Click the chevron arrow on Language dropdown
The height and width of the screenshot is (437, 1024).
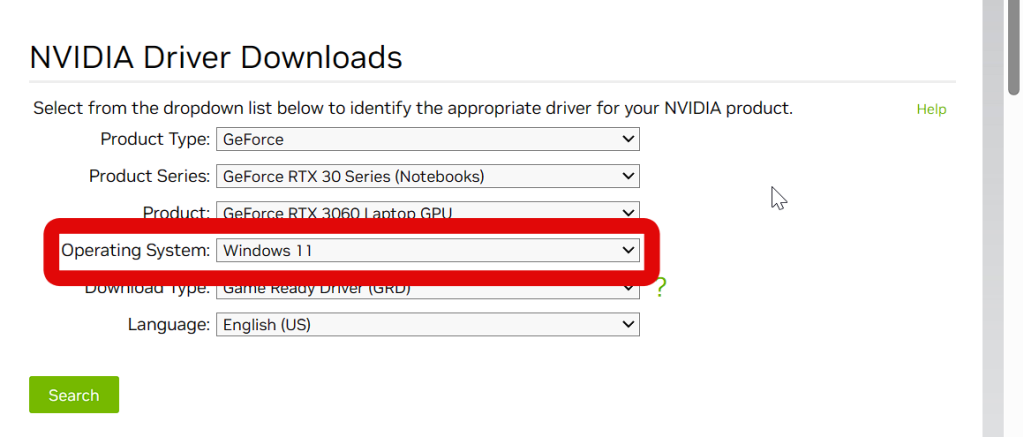click(x=628, y=324)
